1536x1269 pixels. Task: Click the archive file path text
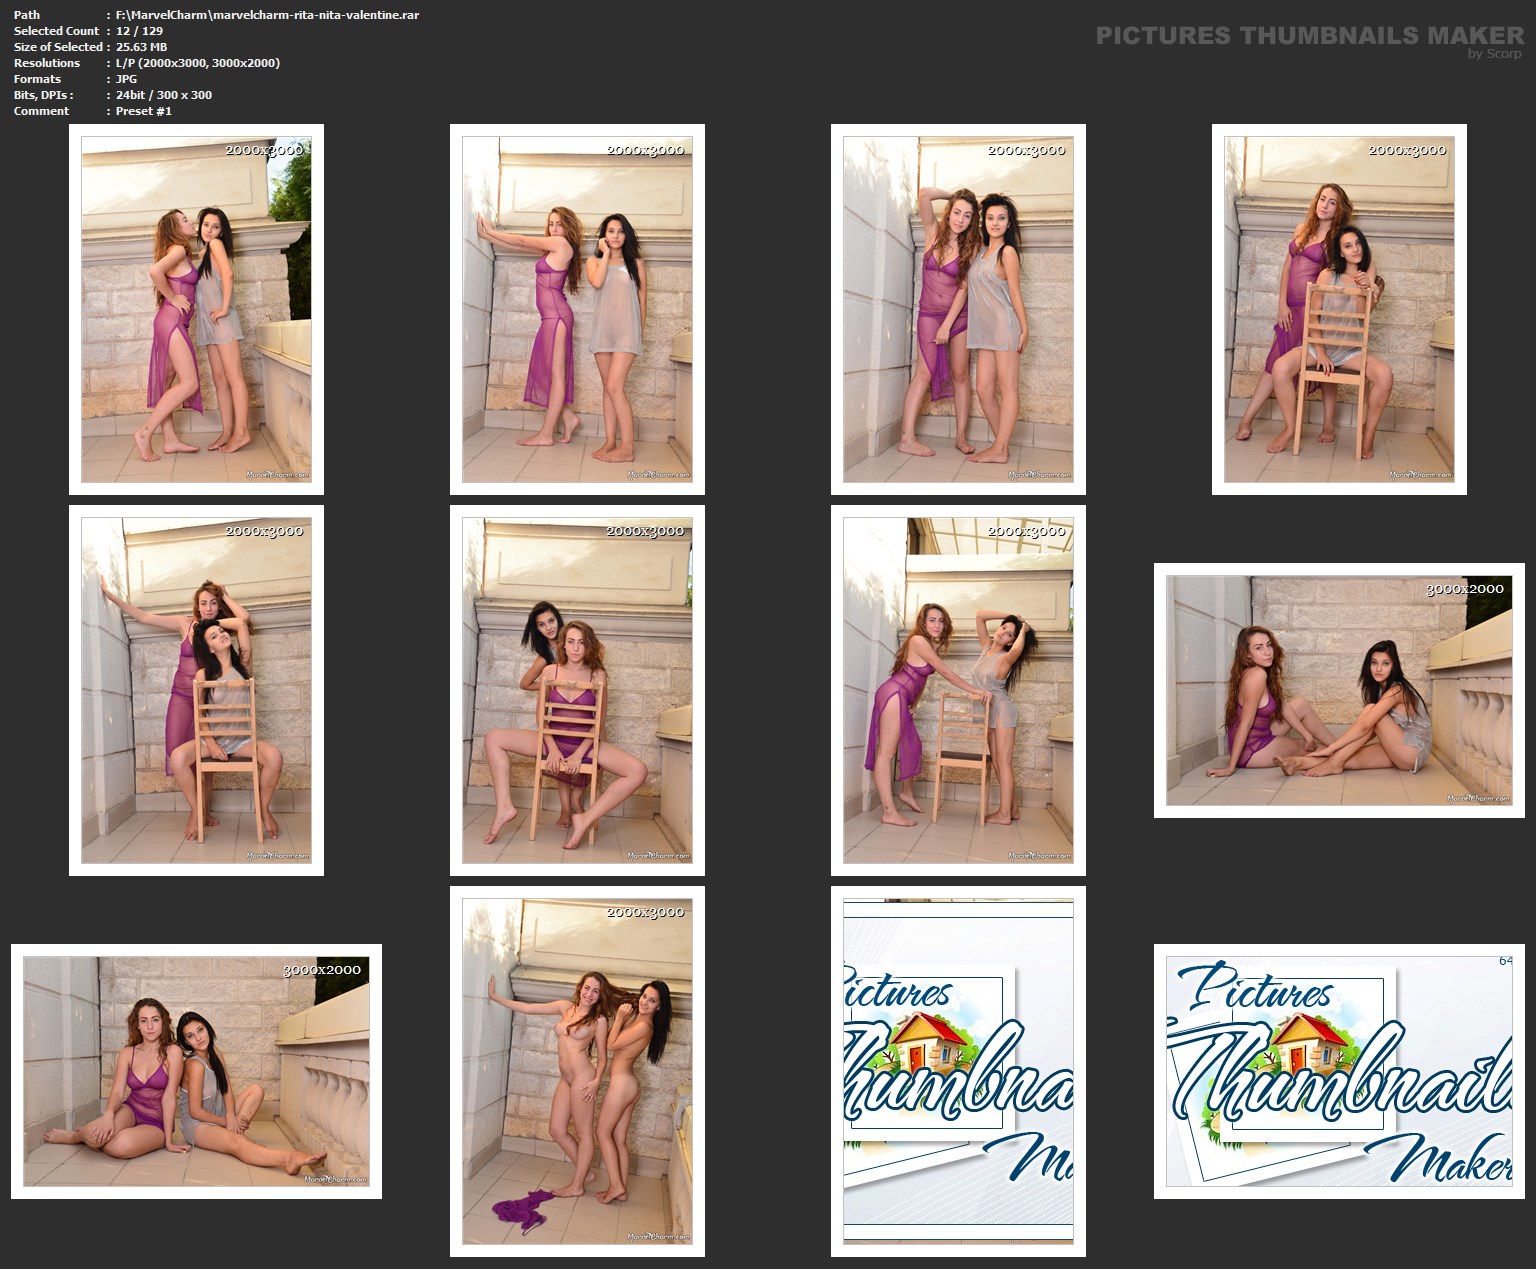tap(267, 15)
